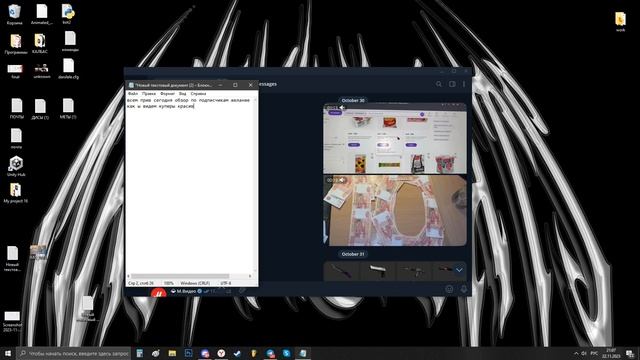640x360 pixels.
Task: Click the October 31 date label
Action: pyautogui.click(x=353, y=254)
